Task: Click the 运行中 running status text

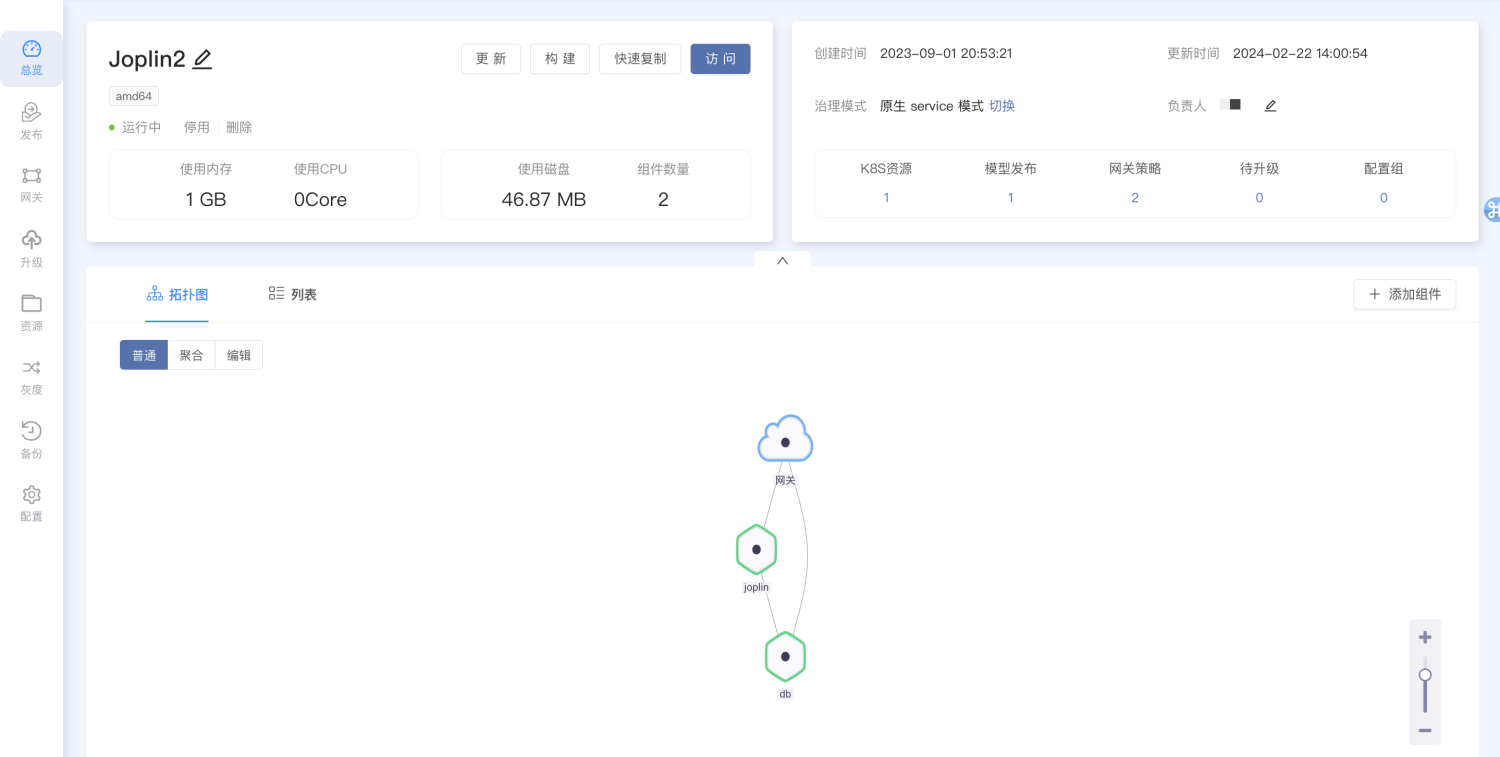Action: point(142,127)
